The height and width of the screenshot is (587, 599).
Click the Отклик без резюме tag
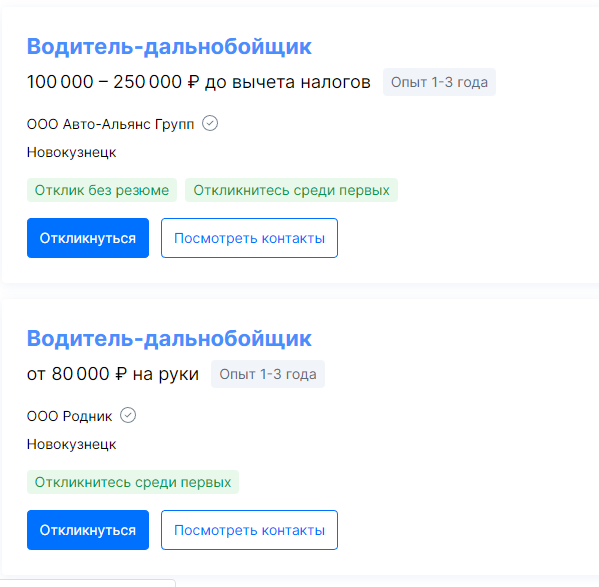[x=102, y=190]
